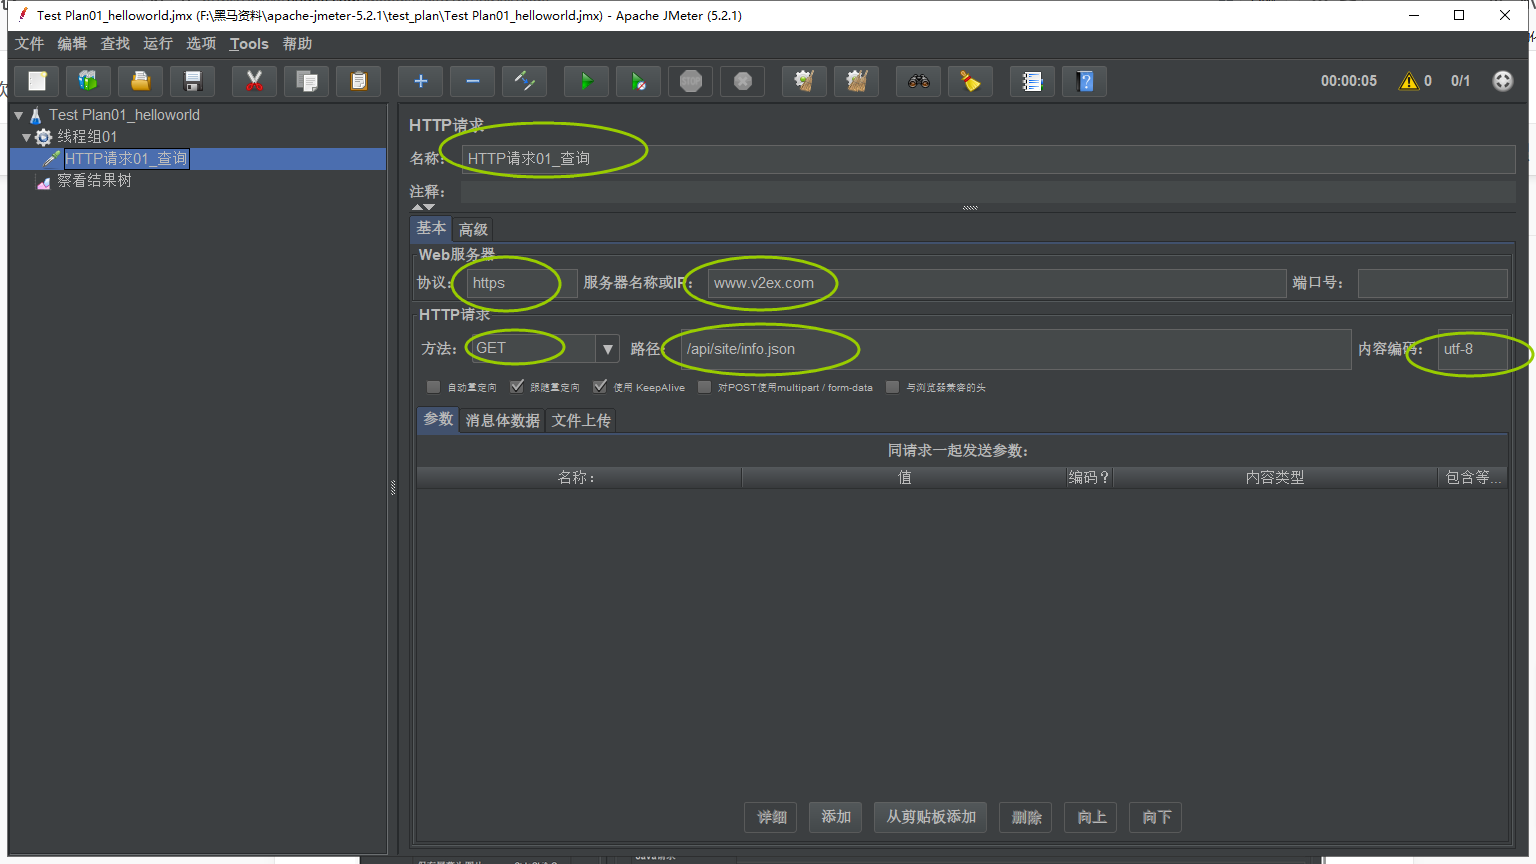Click the 路径 field /api/site/info.json
The width and height of the screenshot is (1536, 864).
(x=1016, y=349)
